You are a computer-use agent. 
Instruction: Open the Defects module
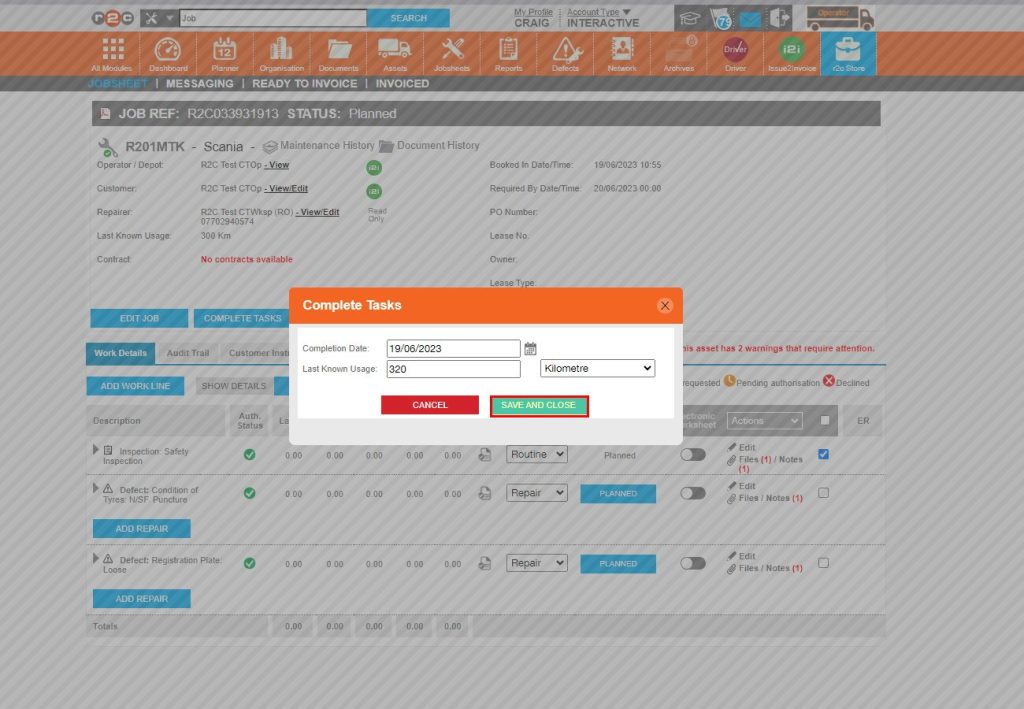coord(565,53)
